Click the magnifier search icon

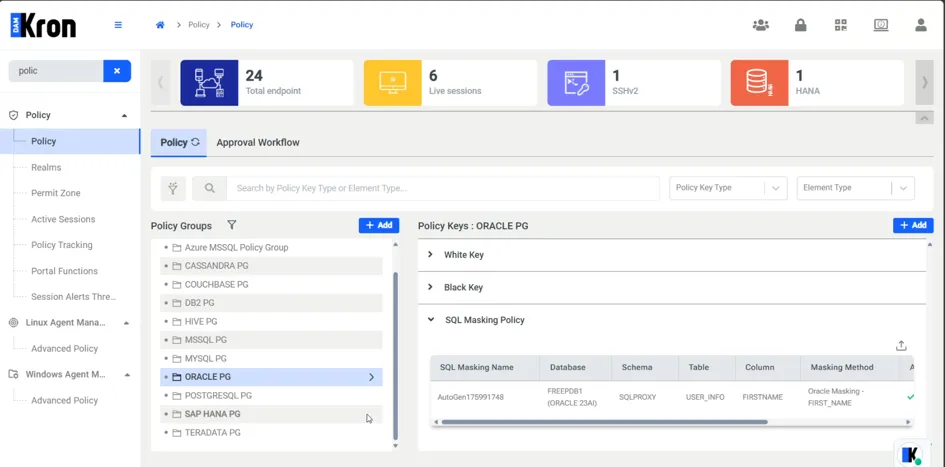coord(209,188)
